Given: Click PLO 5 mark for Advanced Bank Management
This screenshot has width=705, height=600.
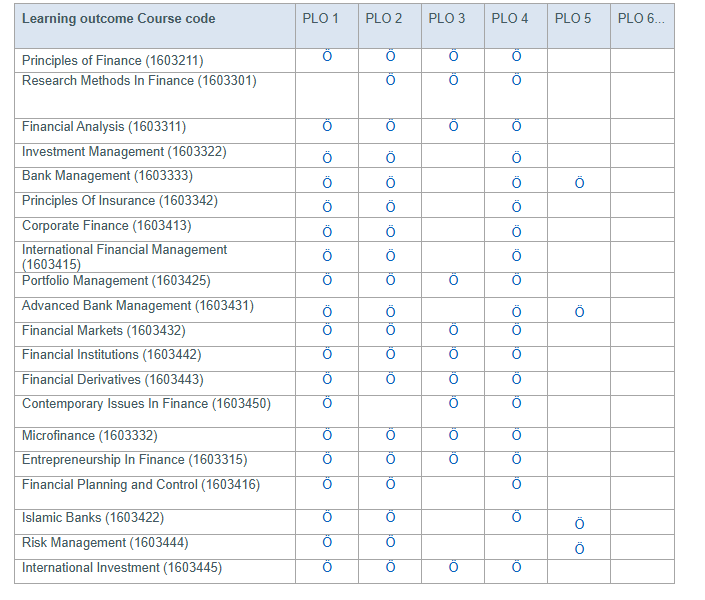Looking at the screenshot, I should [580, 312].
